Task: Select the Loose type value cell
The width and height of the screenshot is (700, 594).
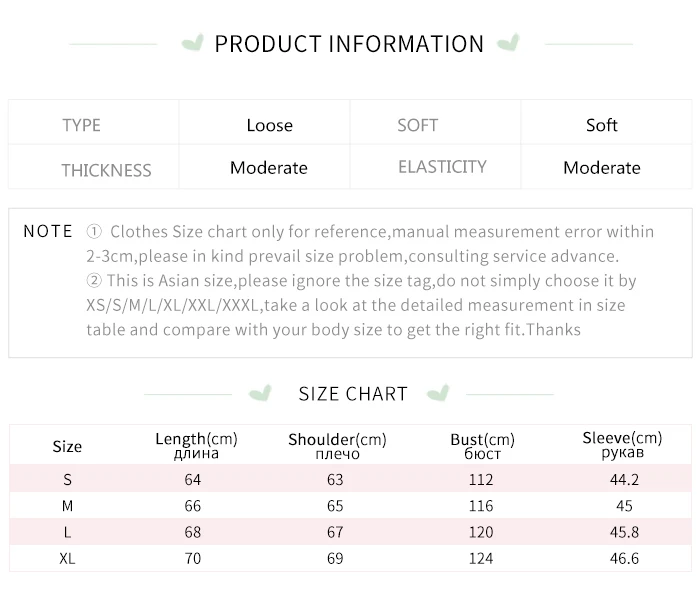Action: 269,125
